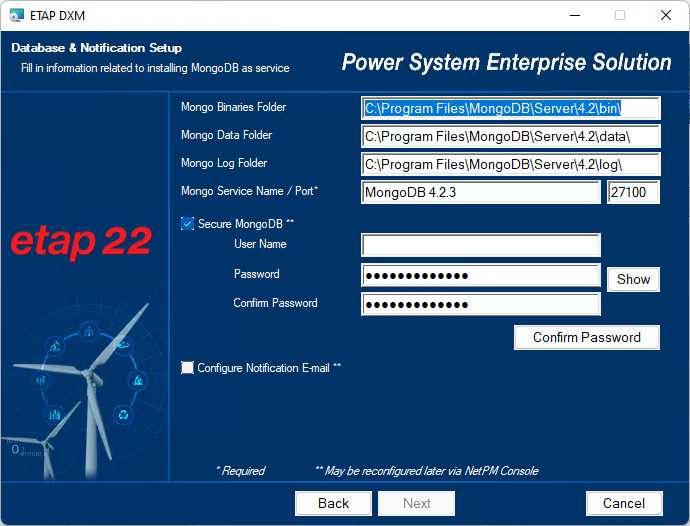Viewport: 690px width, 526px height.
Task: Click the 'Mongo Log Folder' label
Action: tap(224, 163)
